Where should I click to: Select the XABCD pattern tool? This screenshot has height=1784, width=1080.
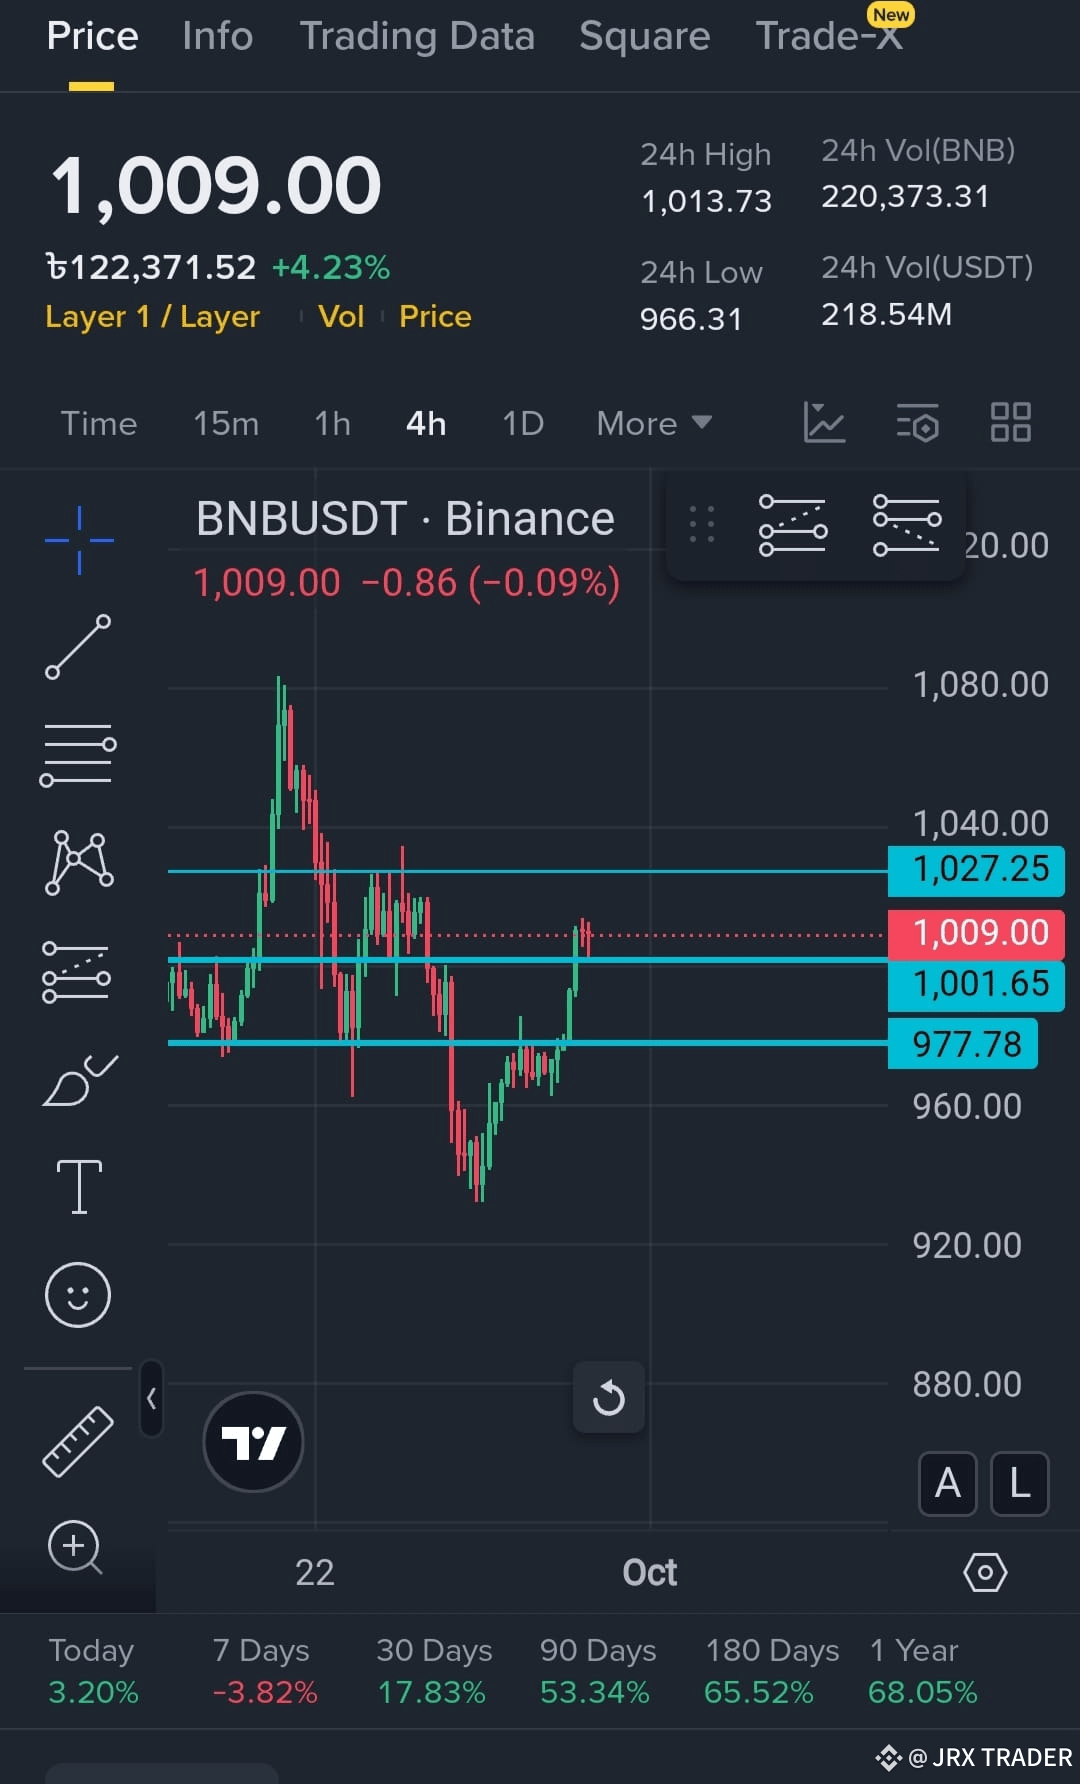[x=79, y=862]
